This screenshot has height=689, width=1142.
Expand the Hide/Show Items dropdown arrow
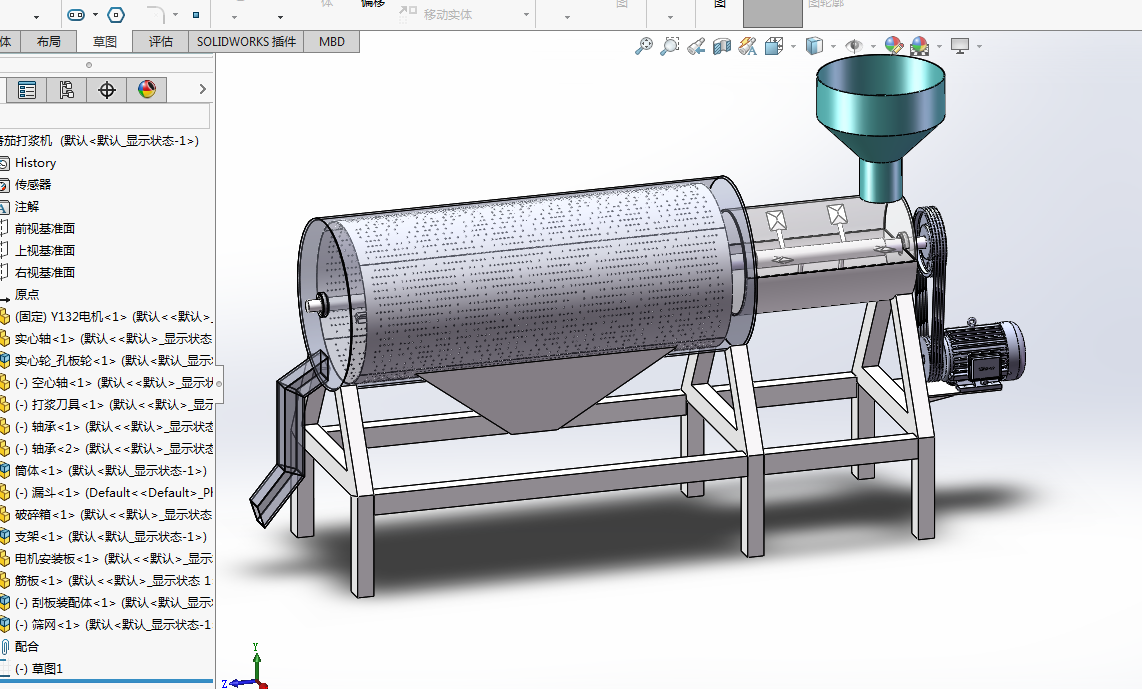[x=873, y=47]
